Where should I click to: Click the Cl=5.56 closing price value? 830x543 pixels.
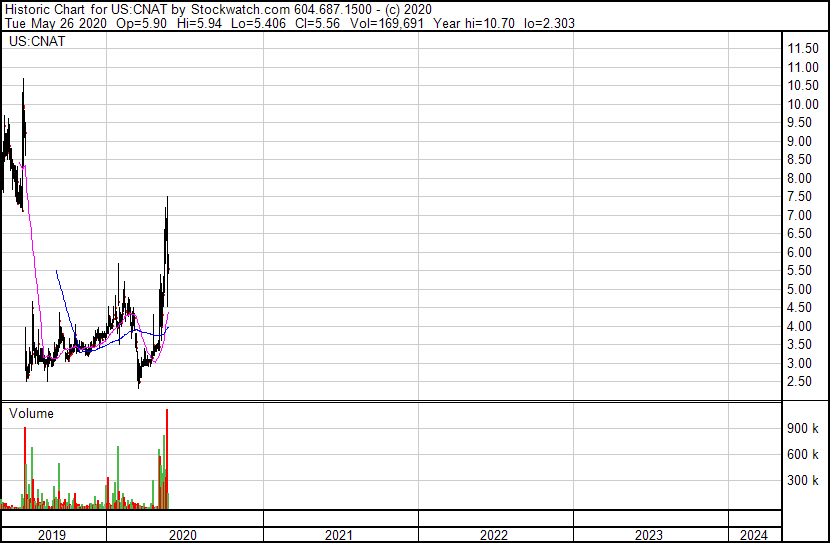click(318, 23)
